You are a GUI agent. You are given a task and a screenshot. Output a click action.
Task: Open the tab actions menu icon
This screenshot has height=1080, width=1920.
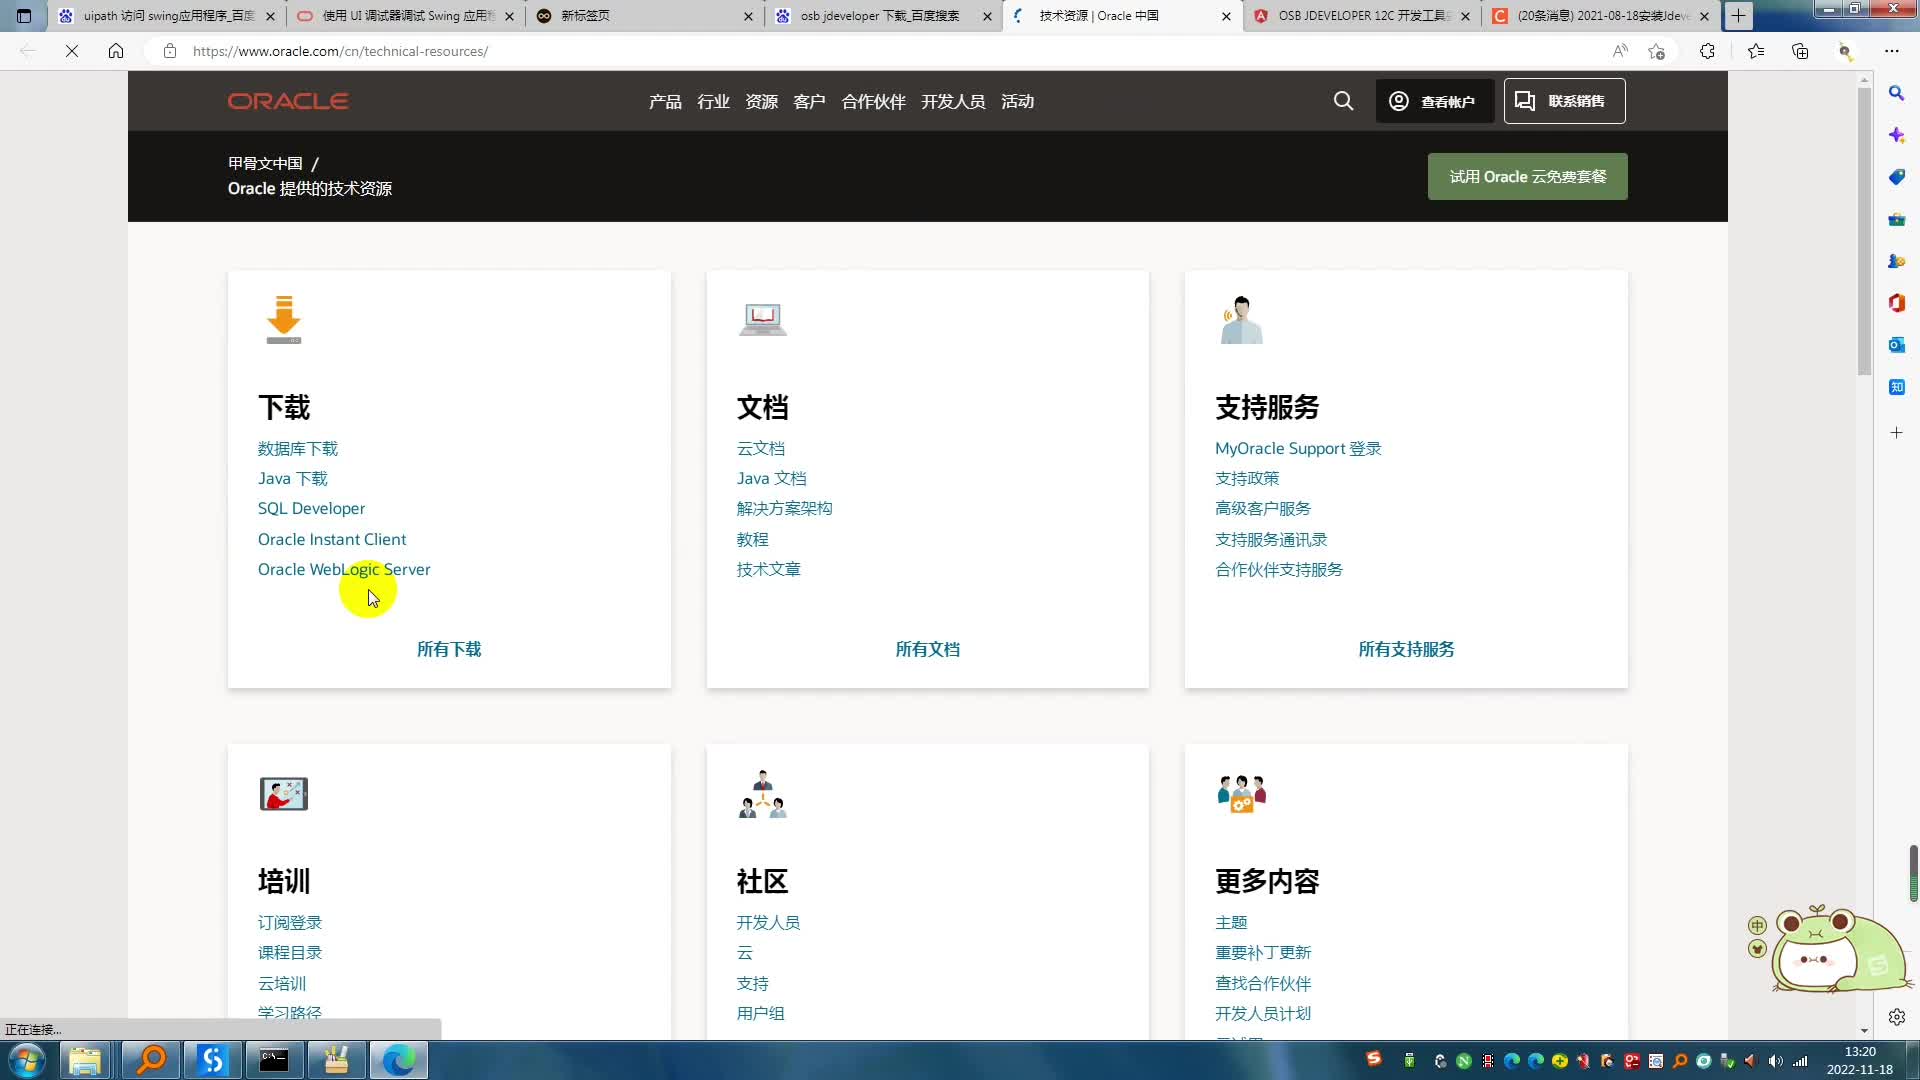click(x=24, y=16)
